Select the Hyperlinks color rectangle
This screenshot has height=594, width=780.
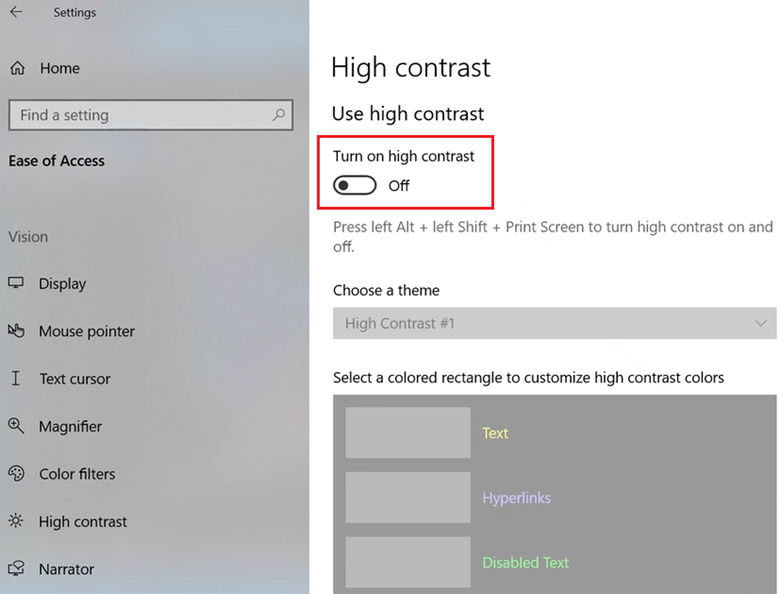(408, 497)
